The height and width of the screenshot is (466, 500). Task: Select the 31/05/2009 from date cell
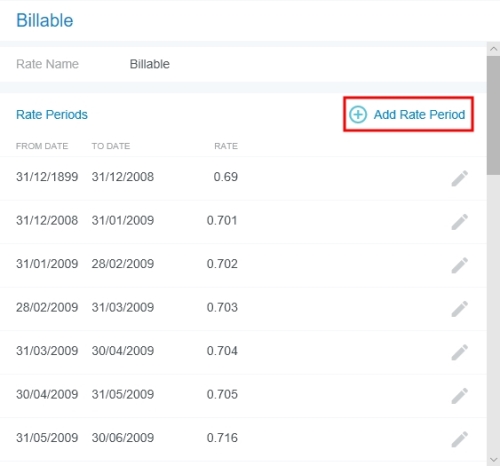click(47, 438)
